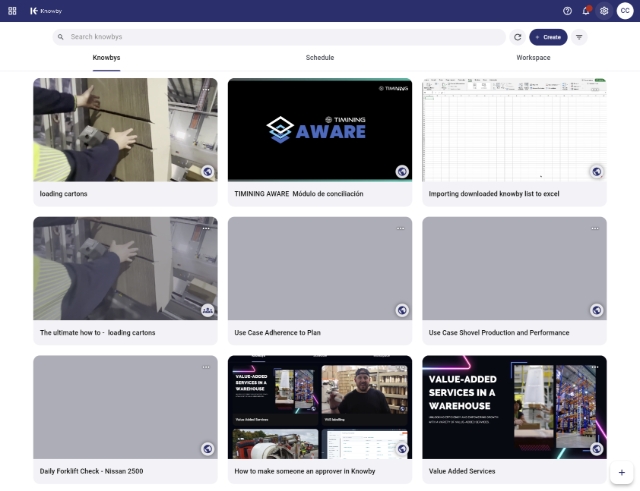Viewport: 640px width, 491px height.
Task: Open the apps grid menu icon
Action: point(12,11)
